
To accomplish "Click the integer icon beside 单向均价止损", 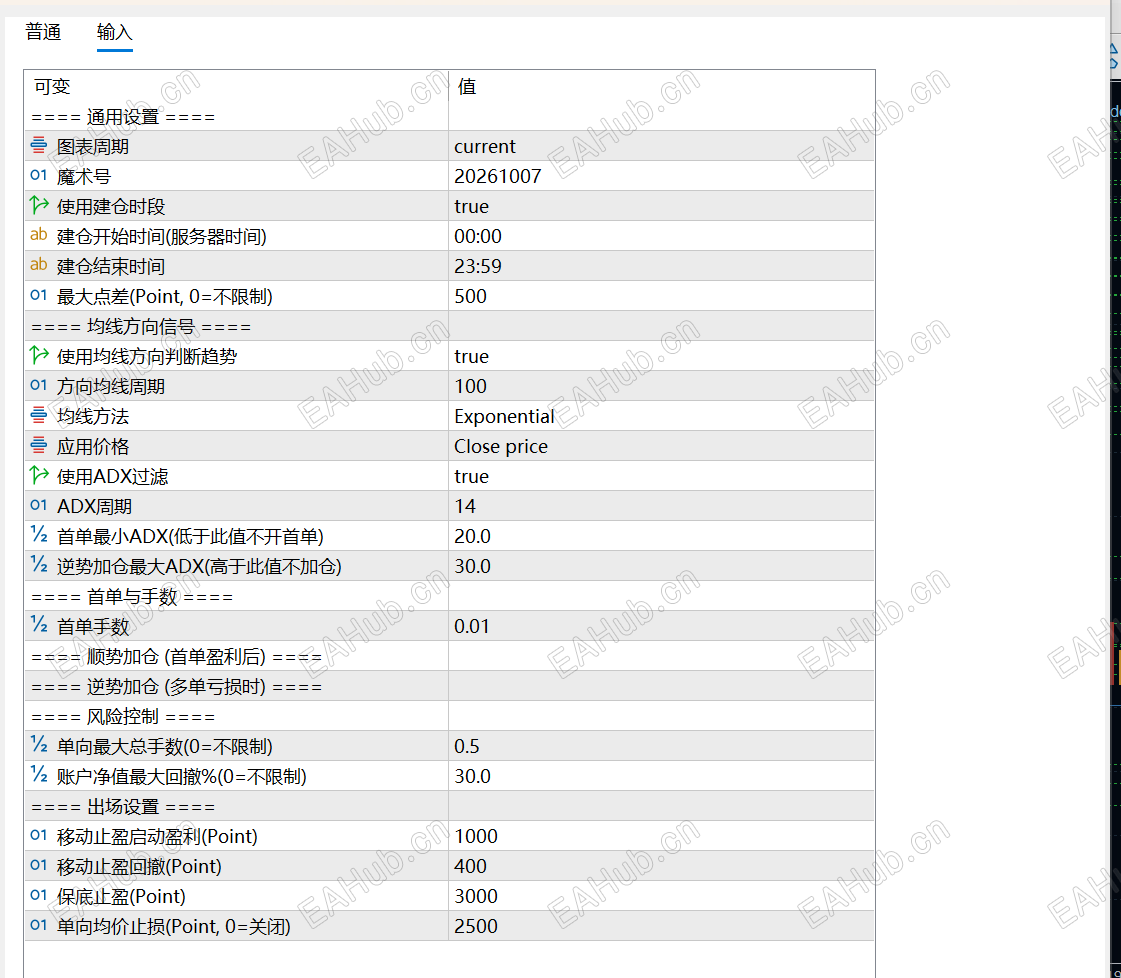I will tap(39, 926).
